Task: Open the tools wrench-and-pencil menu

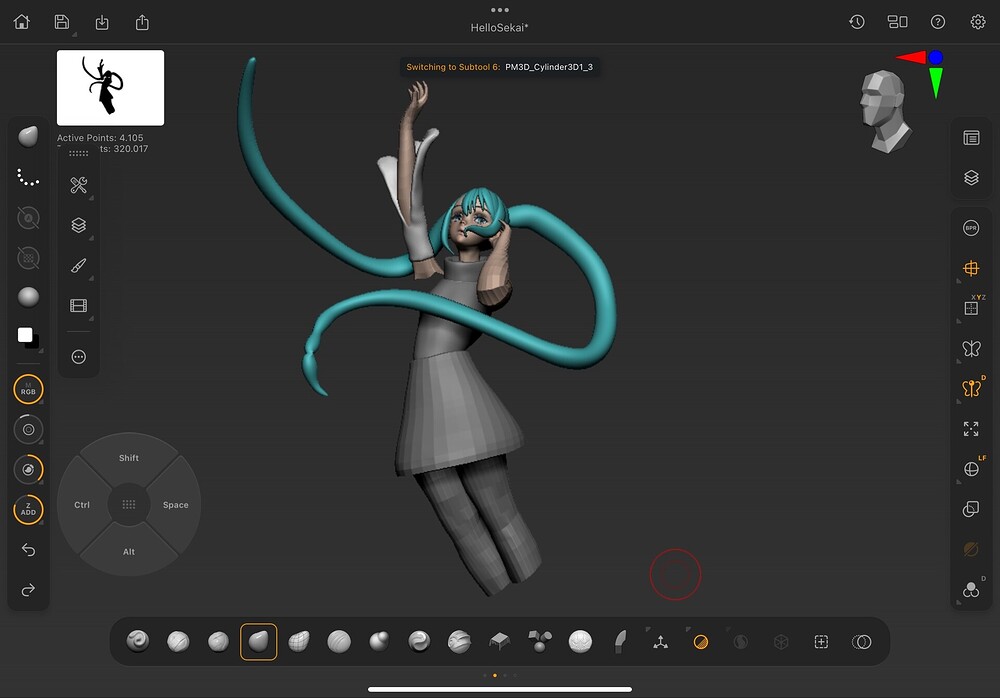Action: pyautogui.click(x=78, y=185)
